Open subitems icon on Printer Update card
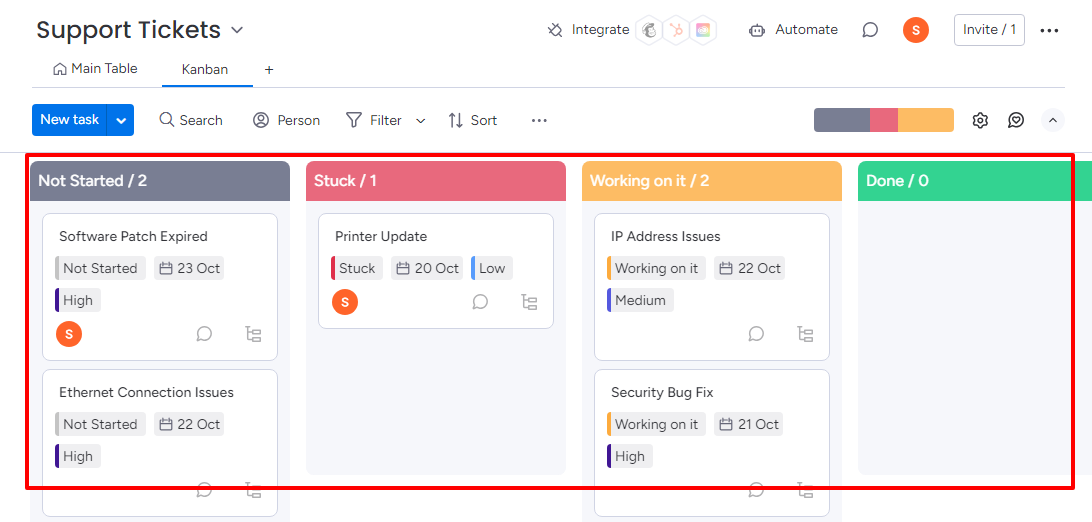1092x522 pixels. 529,302
